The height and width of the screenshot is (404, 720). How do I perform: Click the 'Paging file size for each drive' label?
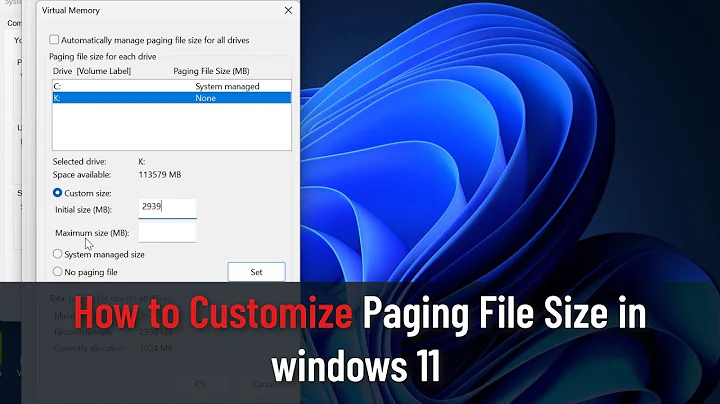[x=102, y=56]
